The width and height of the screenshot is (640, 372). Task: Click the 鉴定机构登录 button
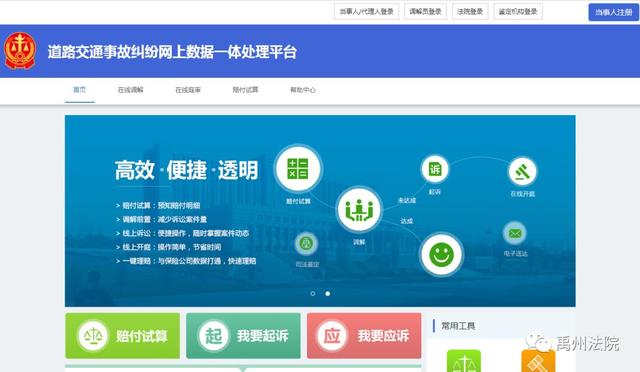[x=518, y=12]
